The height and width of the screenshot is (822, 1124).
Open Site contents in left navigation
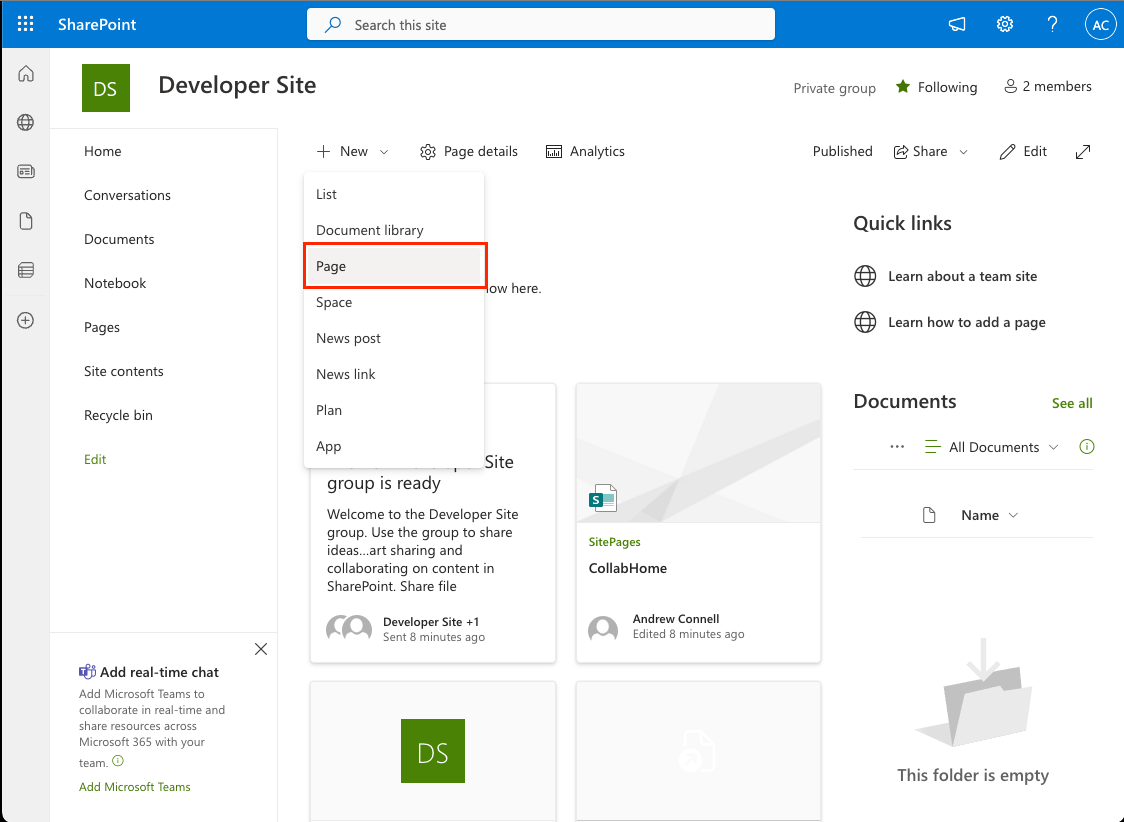tap(123, 371)
